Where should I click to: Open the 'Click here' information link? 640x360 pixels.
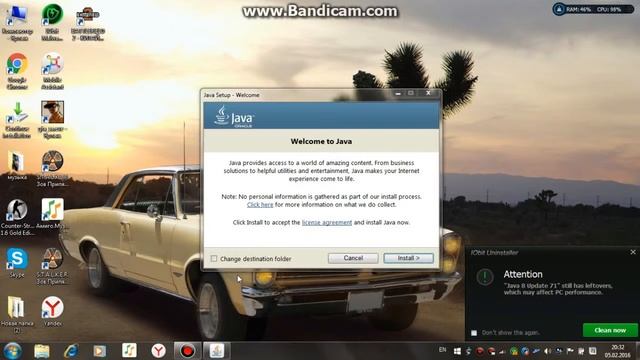tap(260, 204)
